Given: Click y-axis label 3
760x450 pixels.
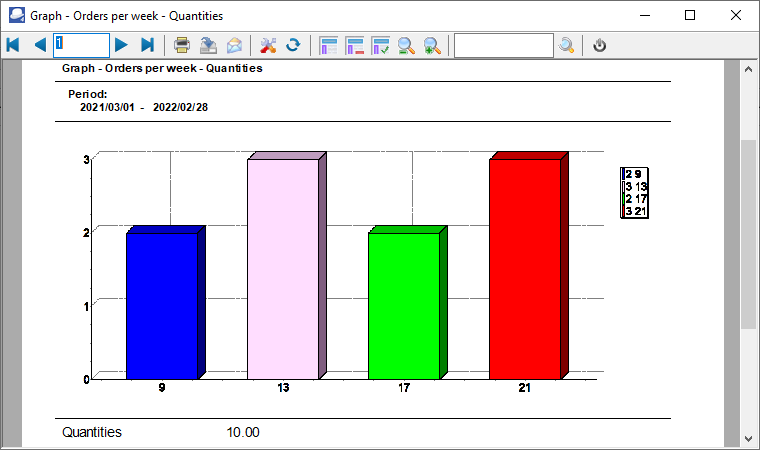Looking at the screenshot, I should coord(86,159).
